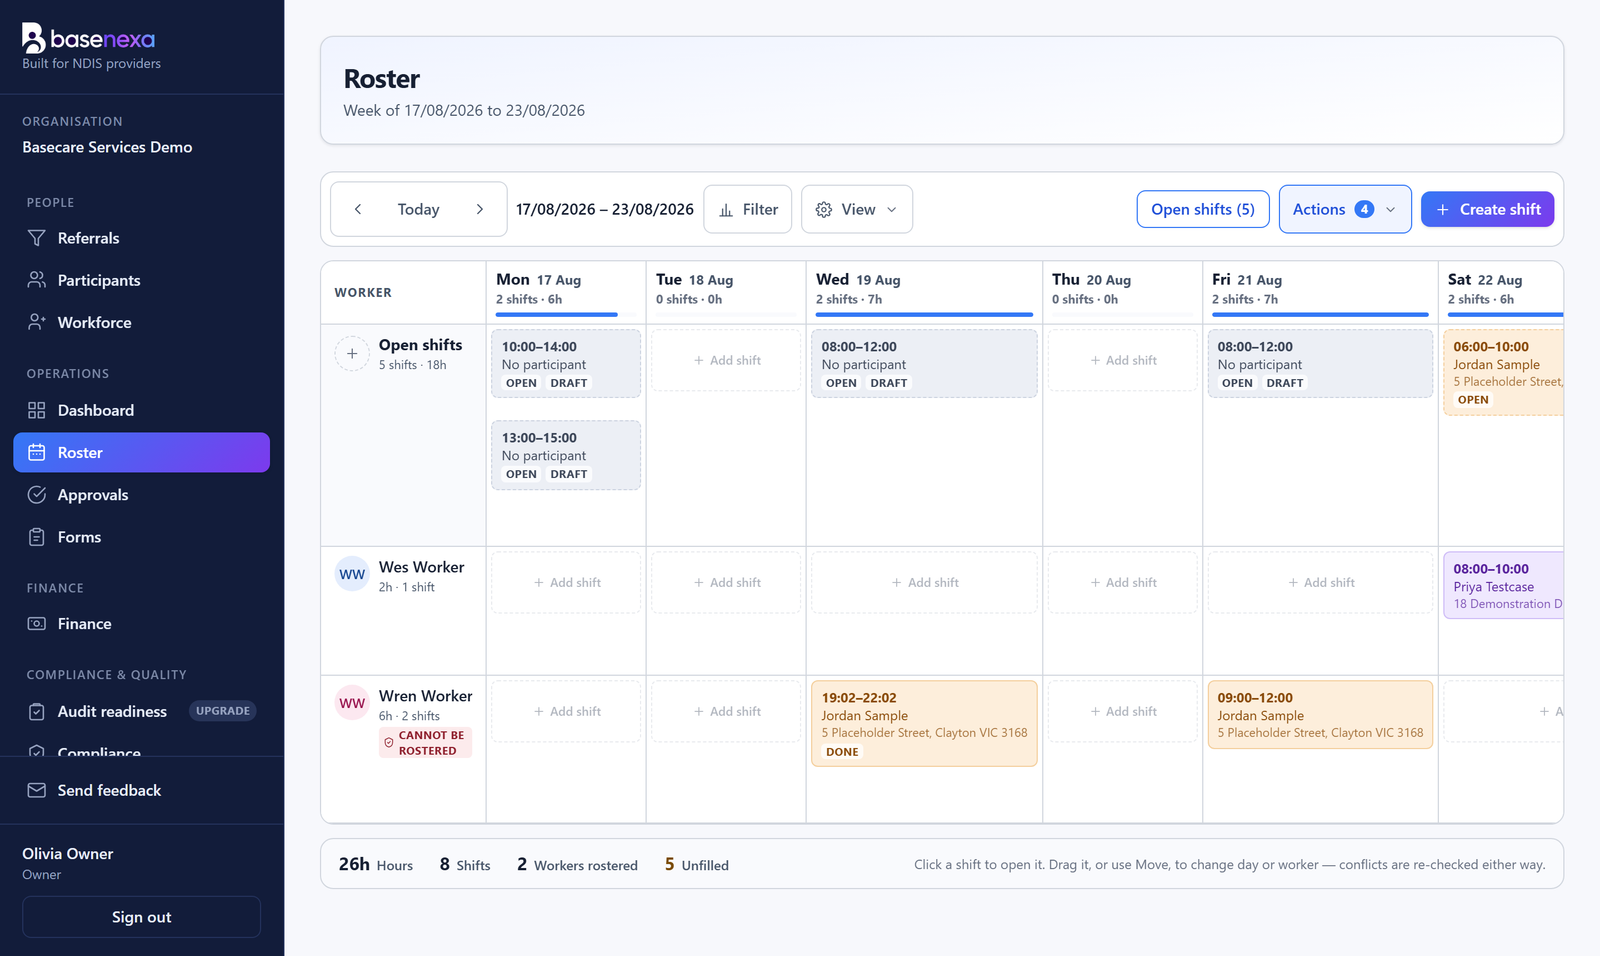The width and height of the screenshot is (1600, 956).
Task: Open the Finance menu item
Action: coord(142,623)
